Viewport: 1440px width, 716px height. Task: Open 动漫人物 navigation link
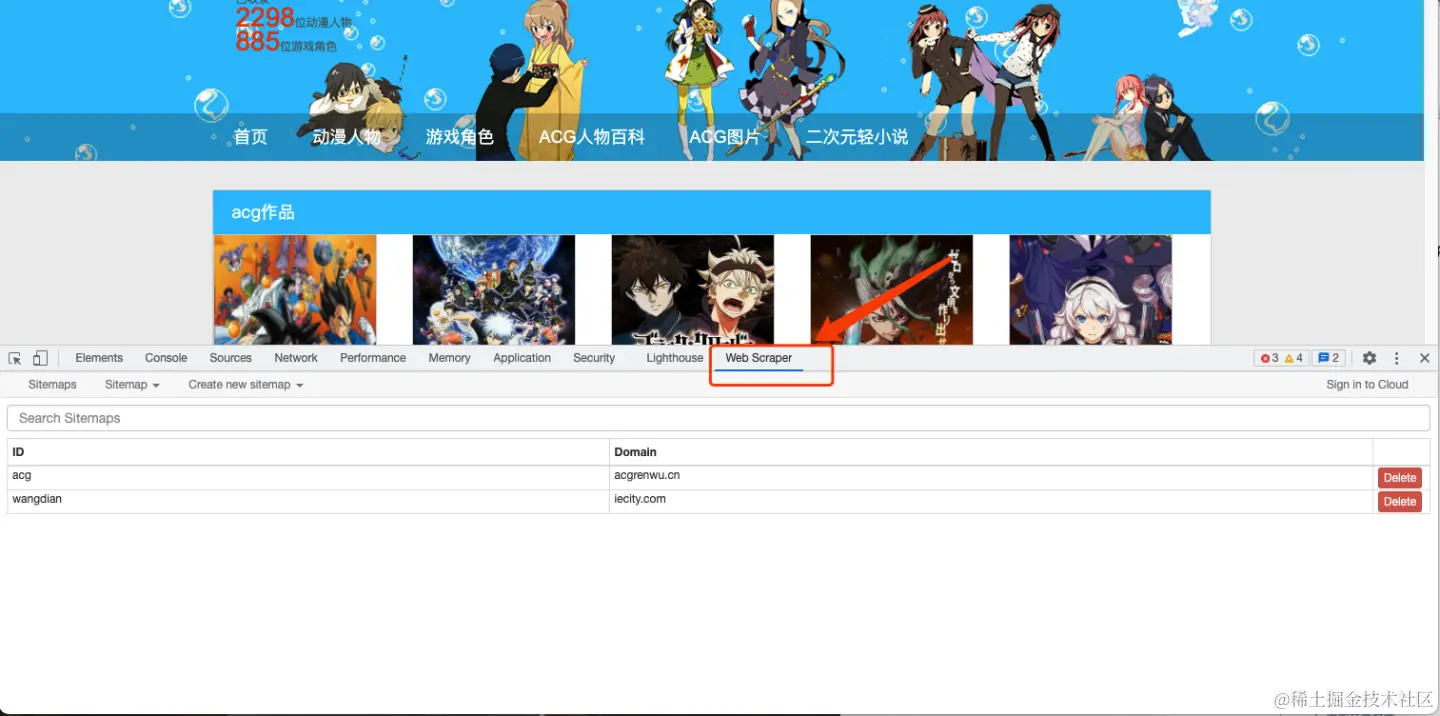(x=346, y=137)
